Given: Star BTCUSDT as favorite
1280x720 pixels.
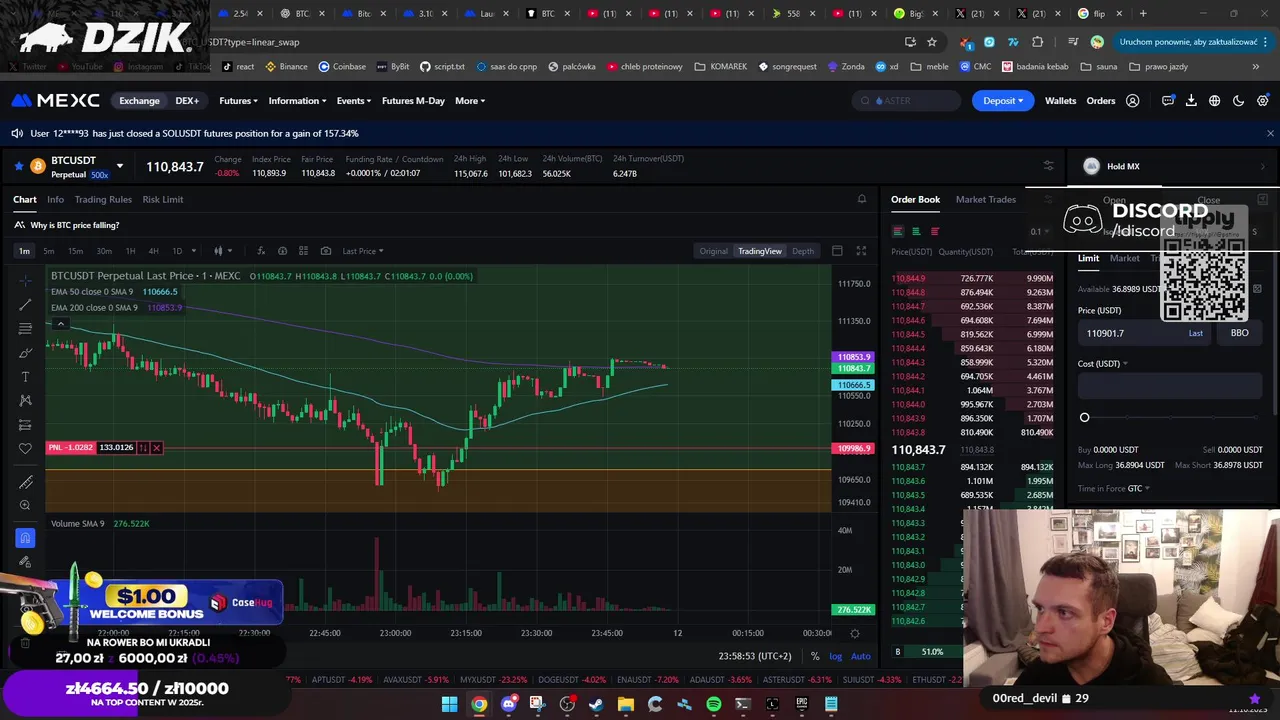Looking at the screenshot, I should click(18, 166).
